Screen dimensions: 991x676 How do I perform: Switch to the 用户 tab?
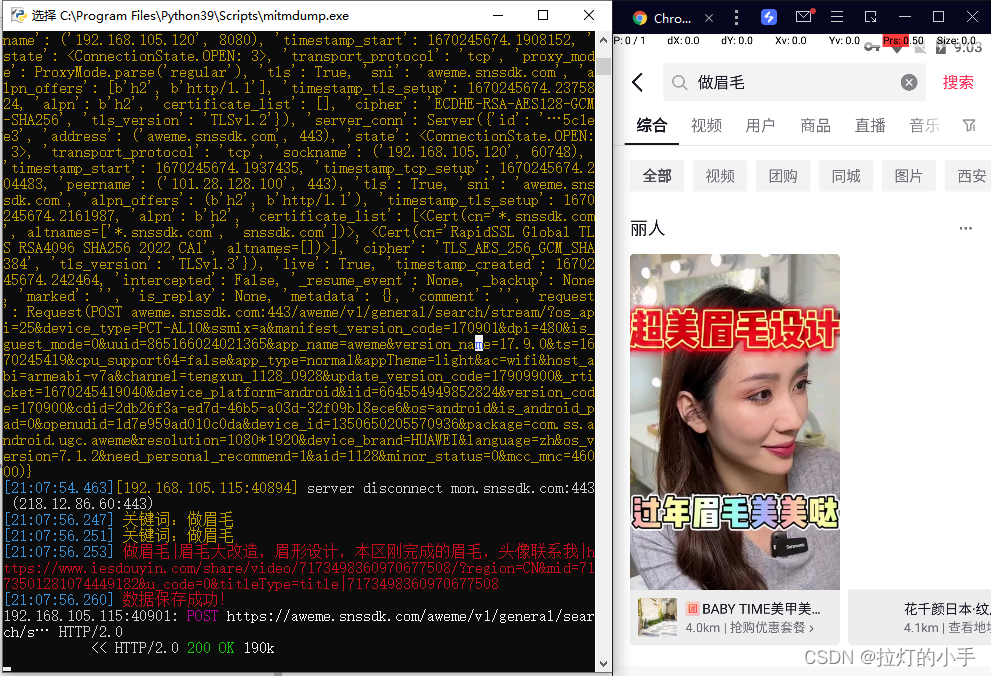pyautogui.click(x=761, y=126)
